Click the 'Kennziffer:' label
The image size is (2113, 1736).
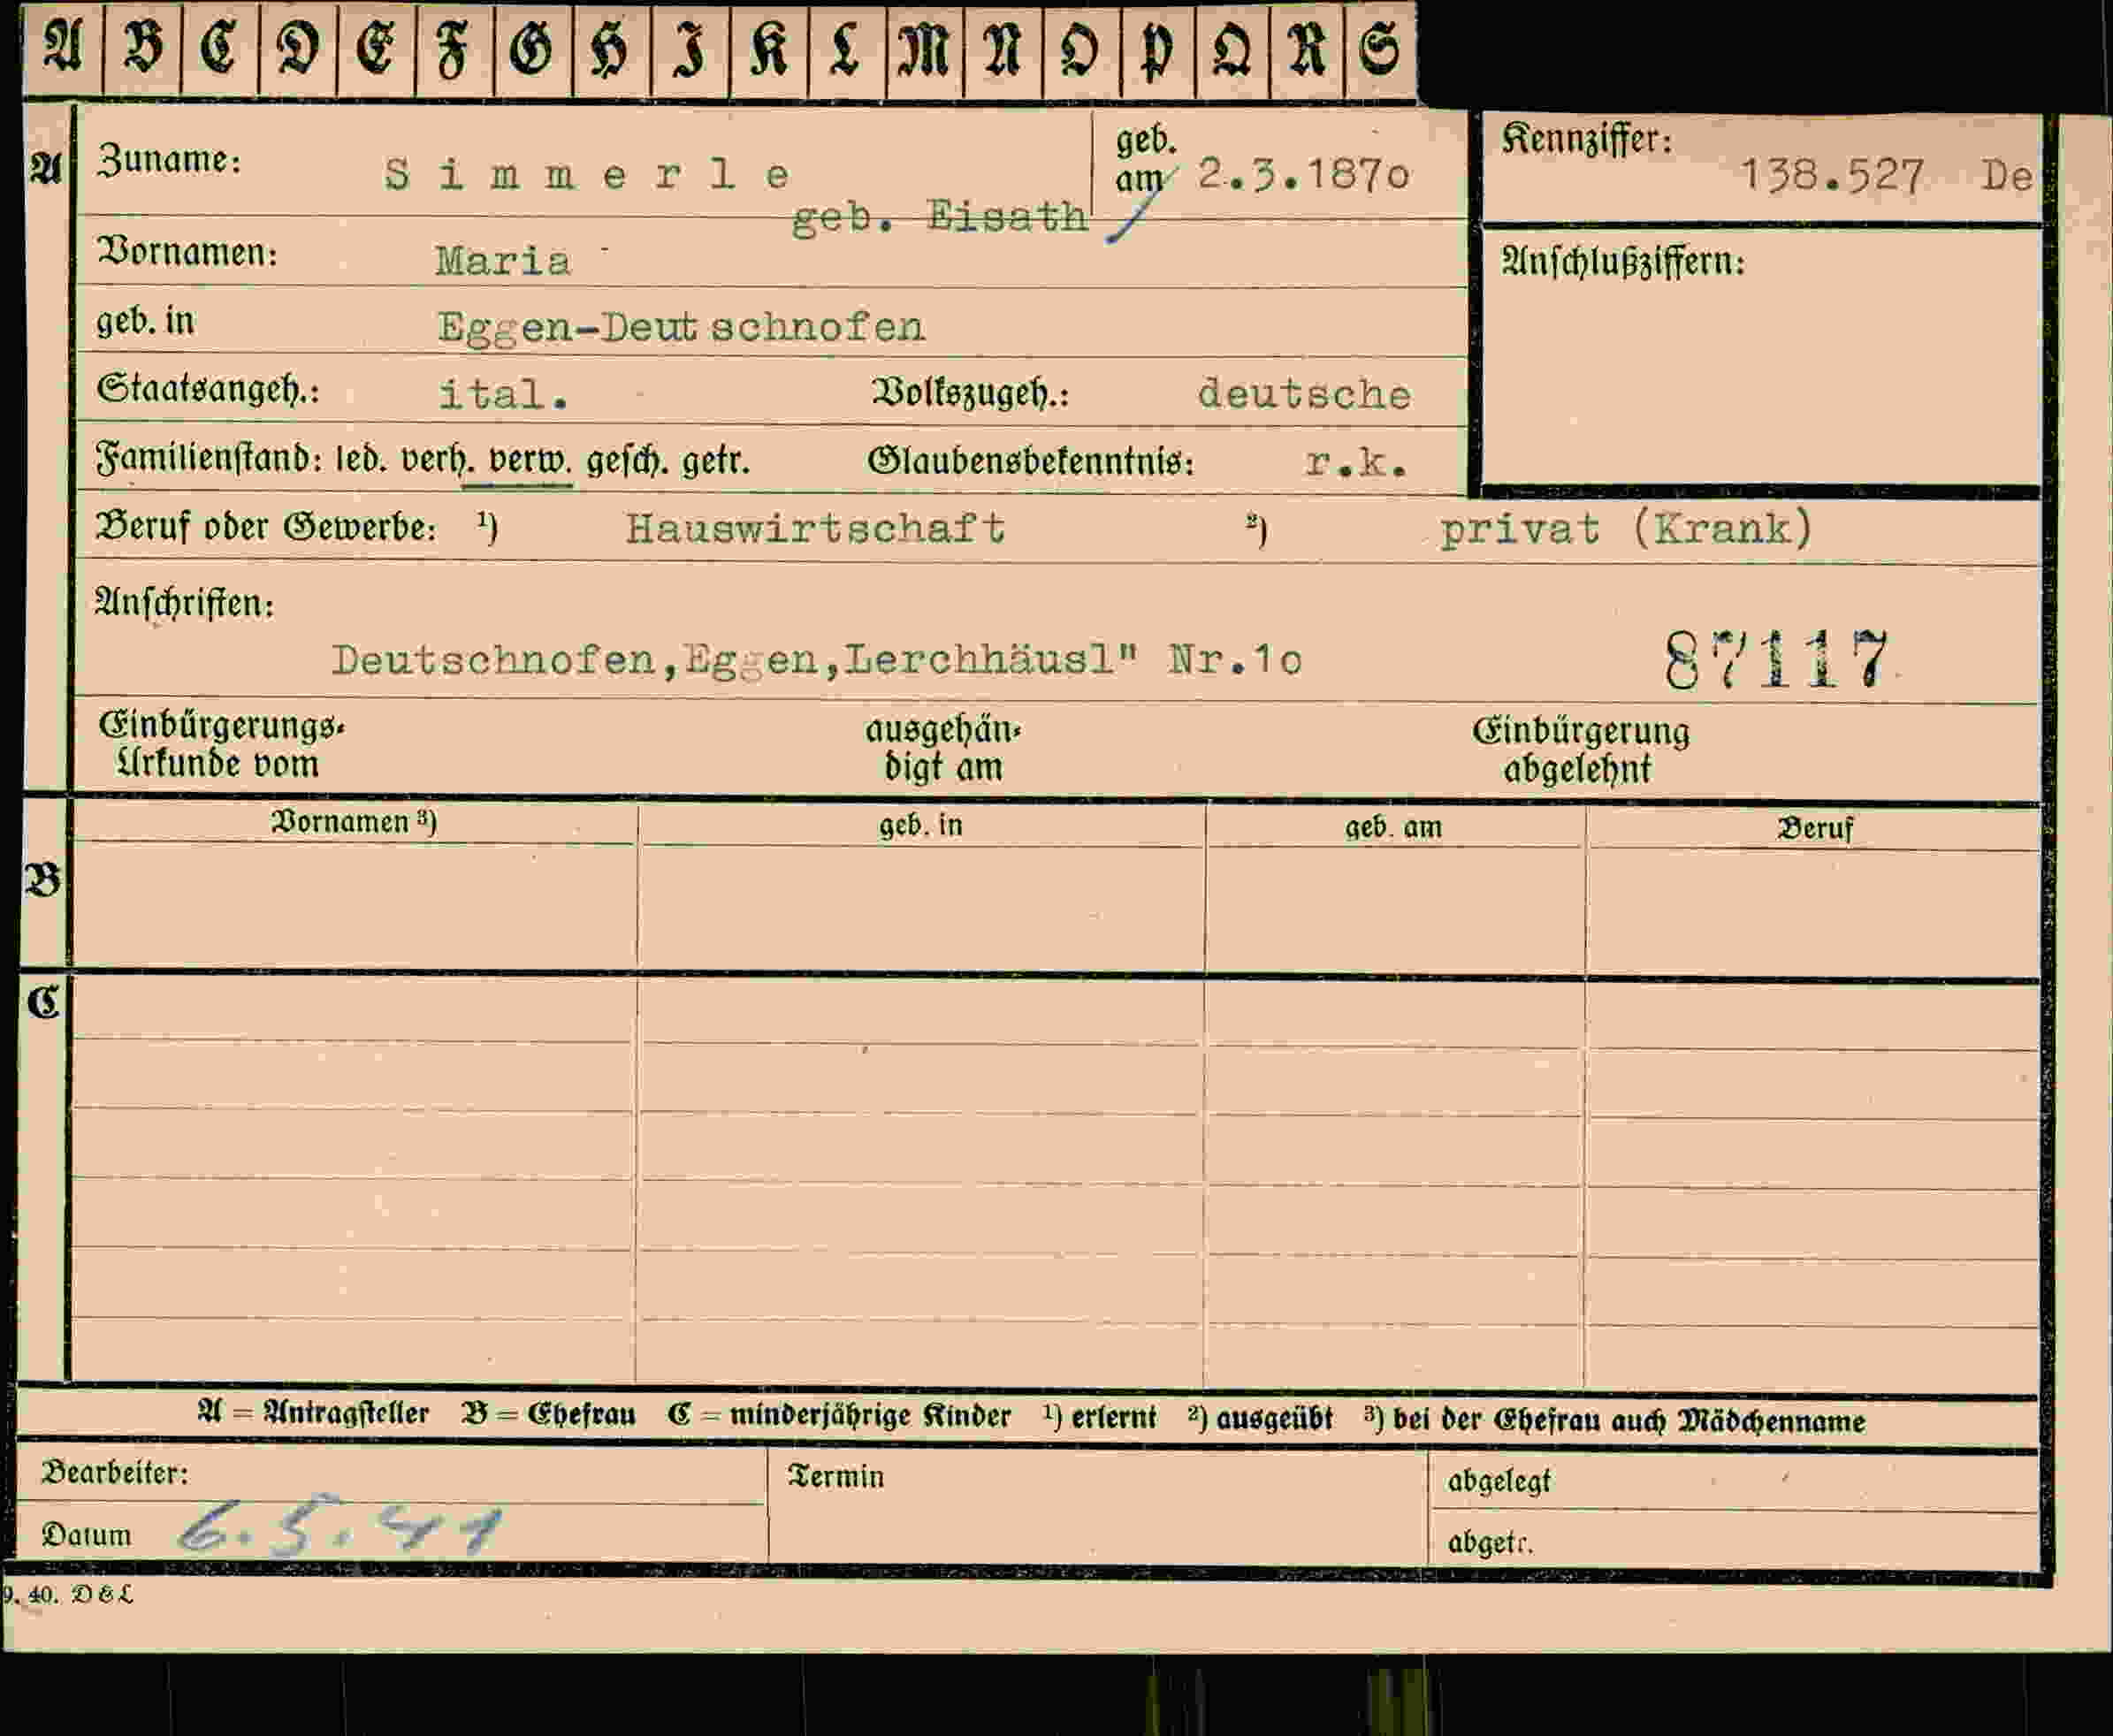point(1587,139)
